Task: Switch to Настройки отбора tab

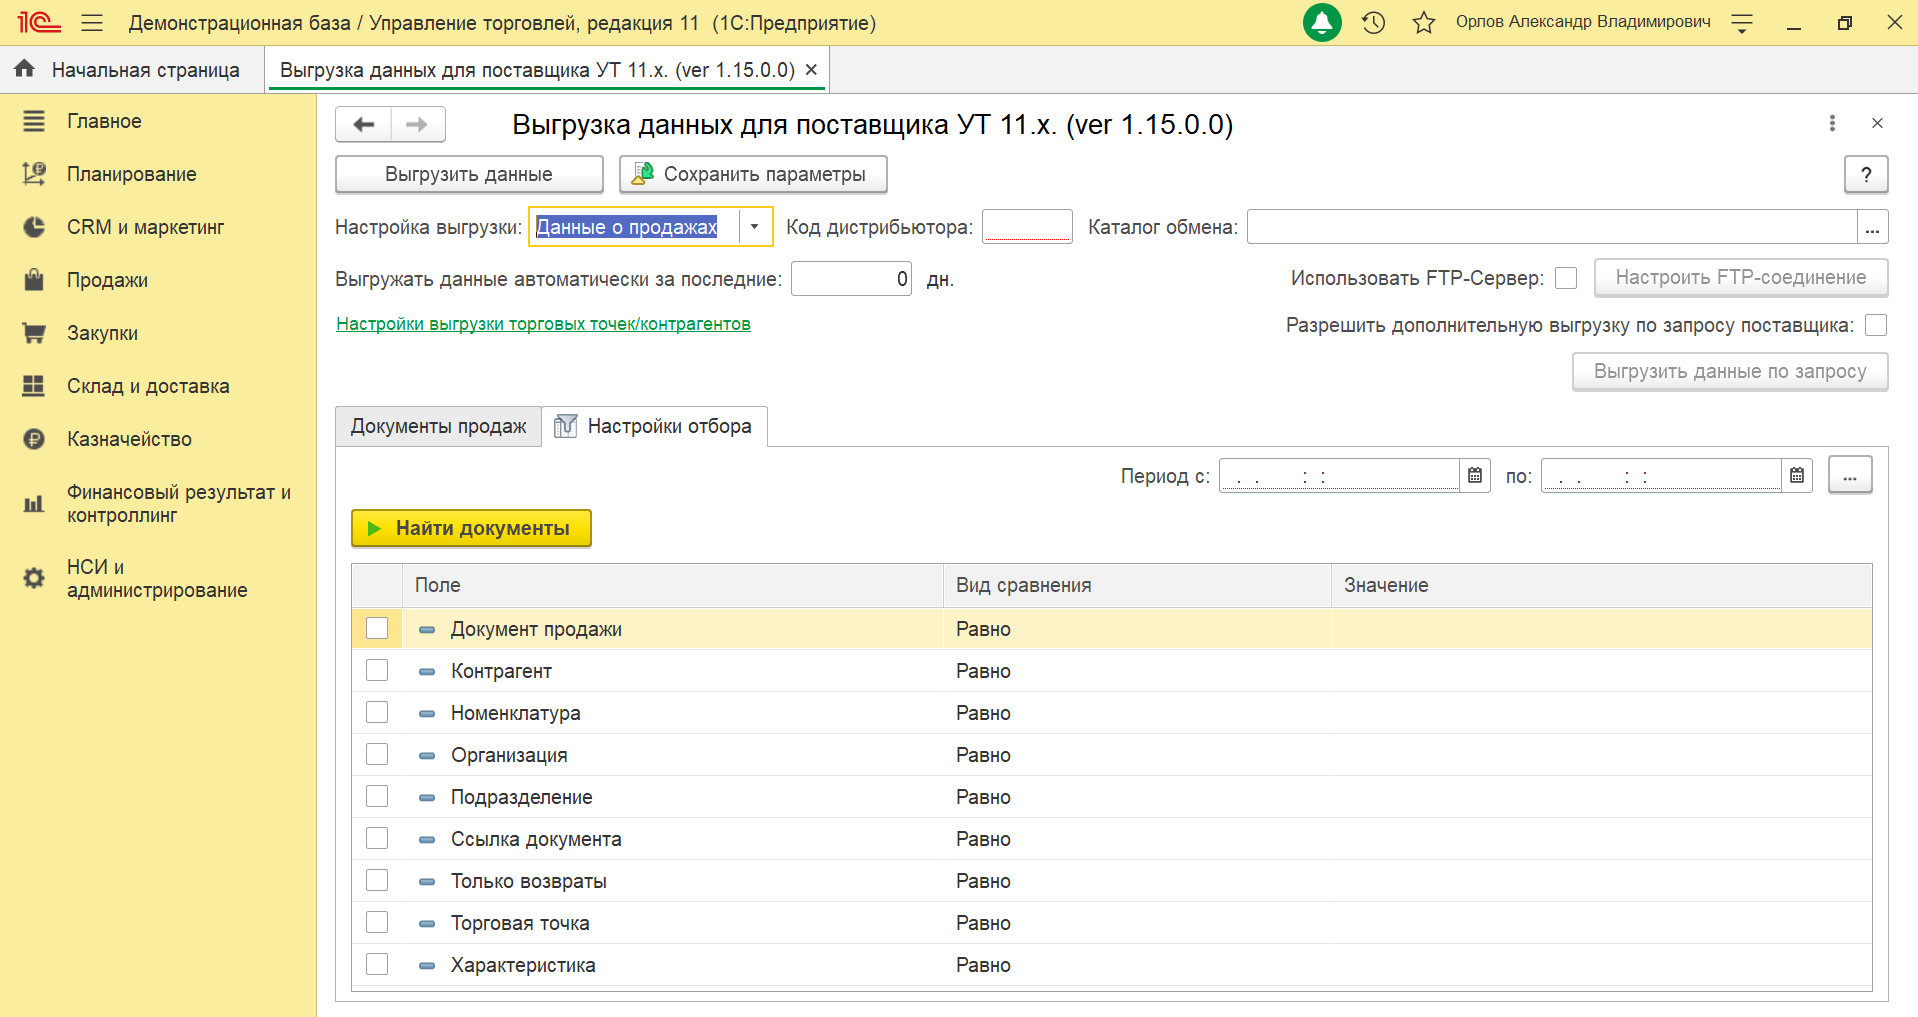Action: tap(655, 426)
